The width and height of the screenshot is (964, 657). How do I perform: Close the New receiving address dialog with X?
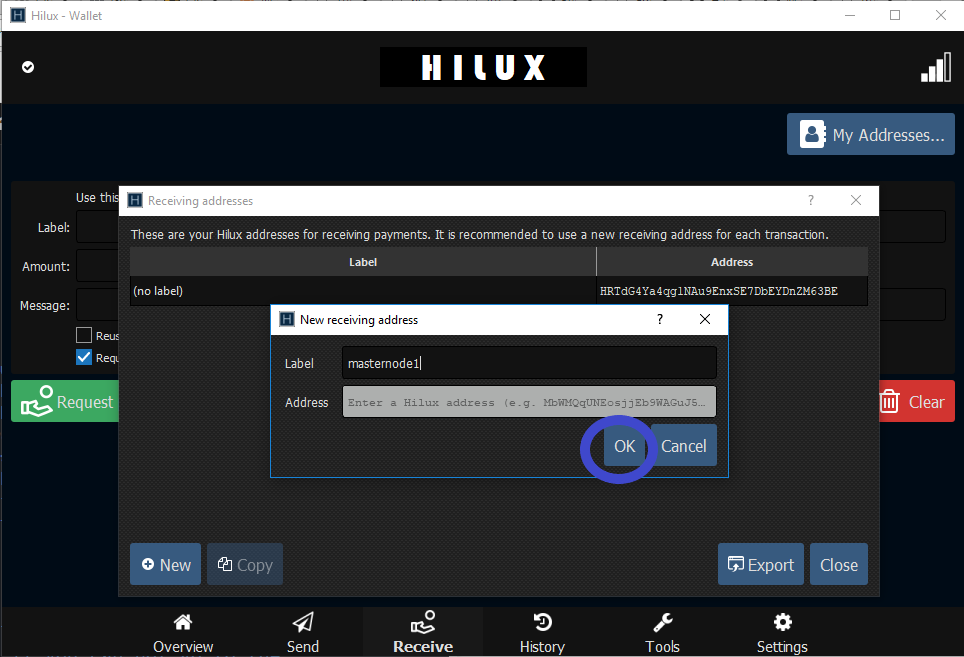click(x=705, y=319)
